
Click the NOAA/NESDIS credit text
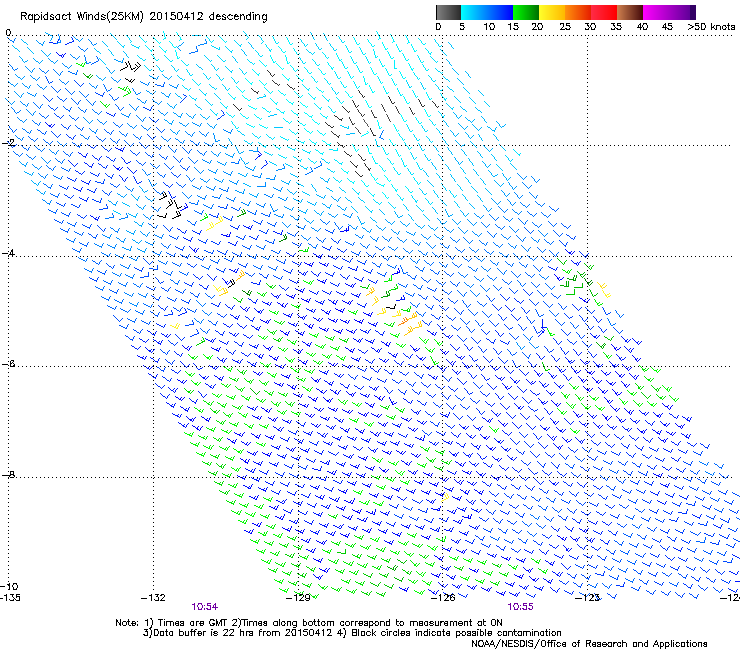point(589,644)
